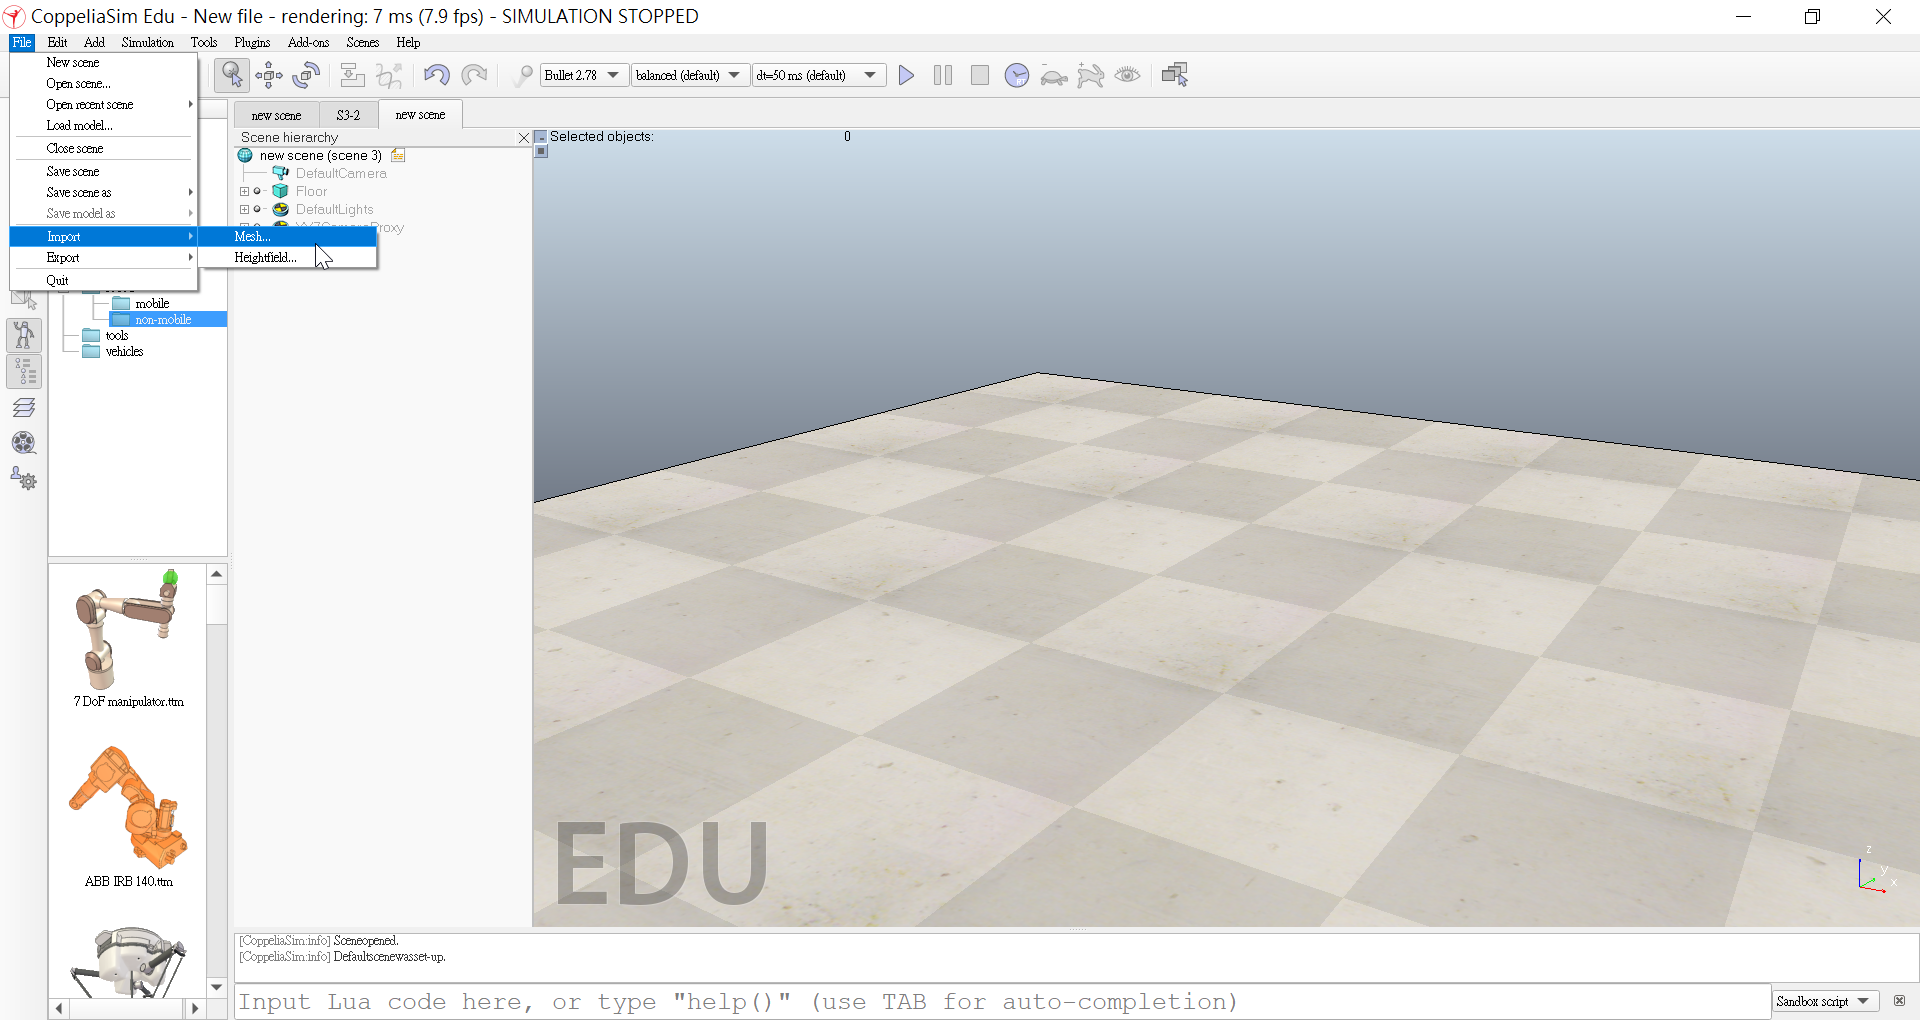Click the object selection sidebar icon
The width and height of the screenshot is (1920, 1020).
[24, 299]
